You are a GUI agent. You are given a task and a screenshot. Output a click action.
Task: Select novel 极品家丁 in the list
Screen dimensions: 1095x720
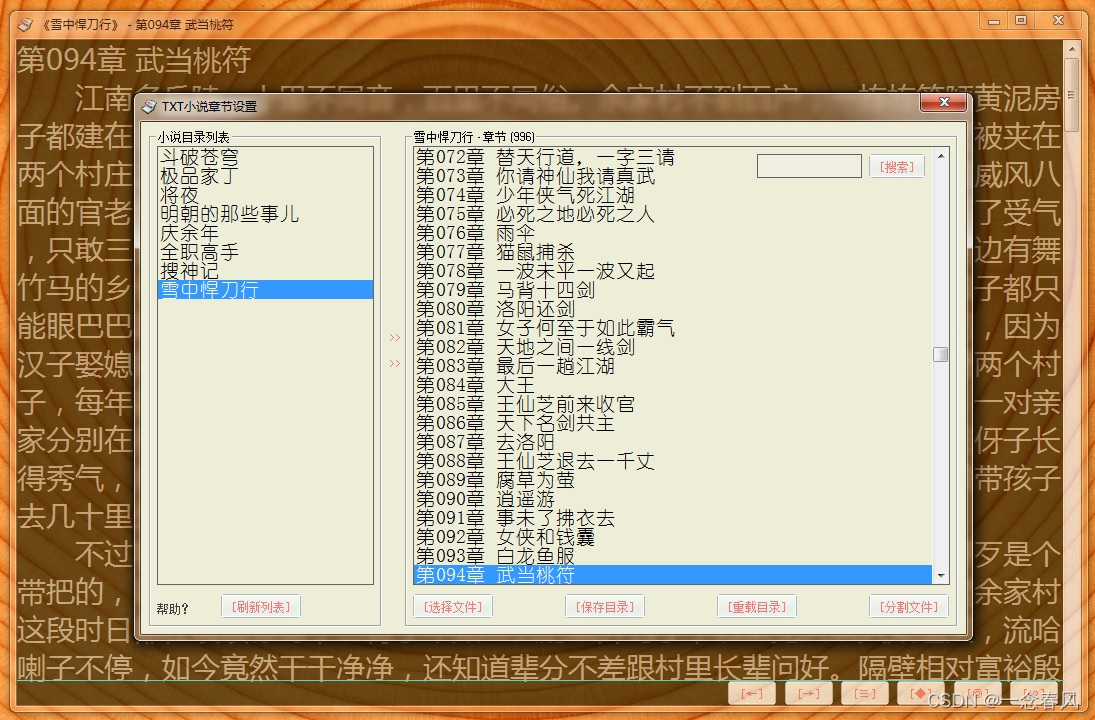pyautogui.click(x=265, y=176)
